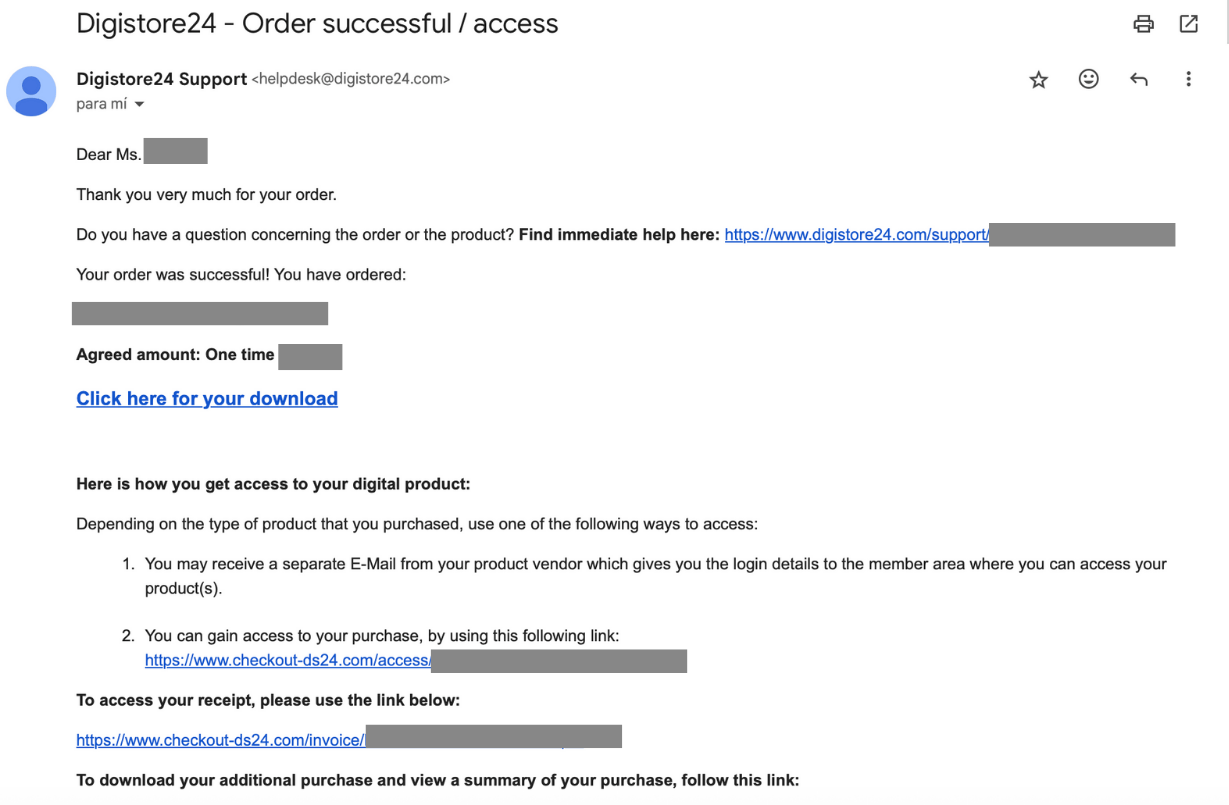
Task: Click the "Here is how you get access" heading
Action: (273, 484)
